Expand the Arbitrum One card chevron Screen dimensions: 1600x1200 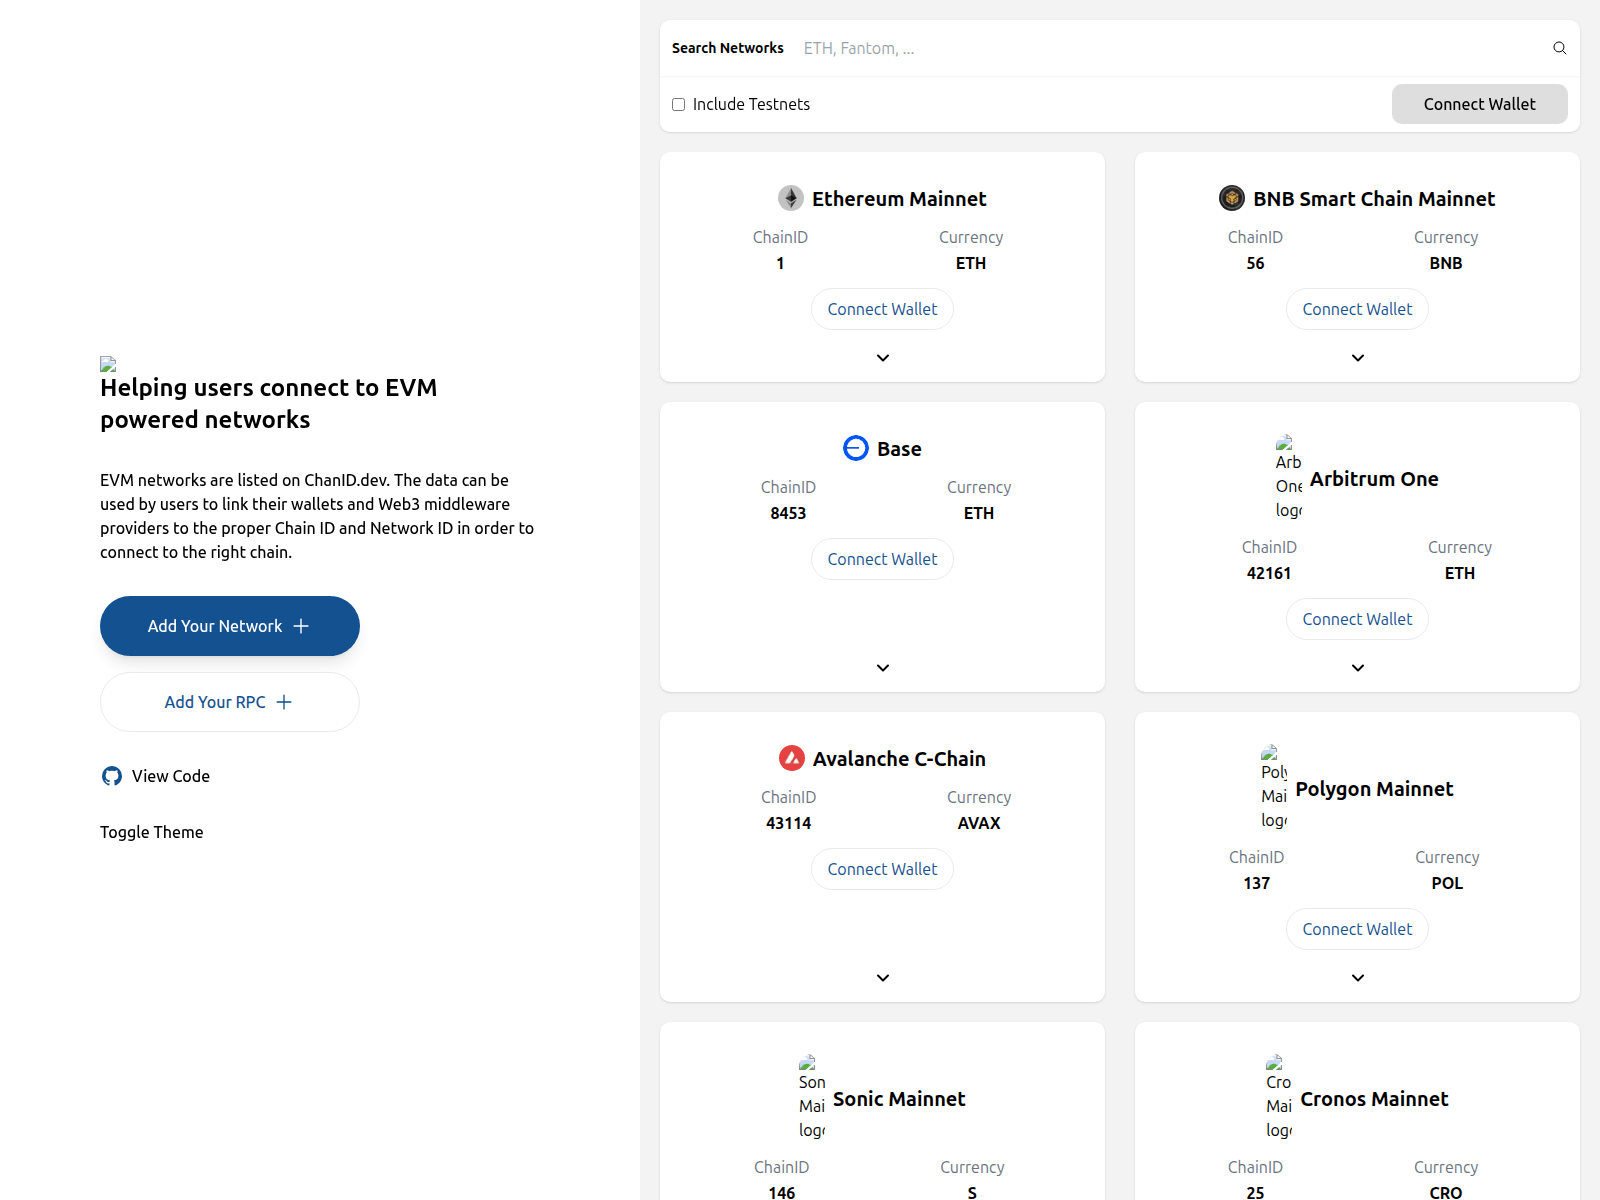[x=1358, y=668]
